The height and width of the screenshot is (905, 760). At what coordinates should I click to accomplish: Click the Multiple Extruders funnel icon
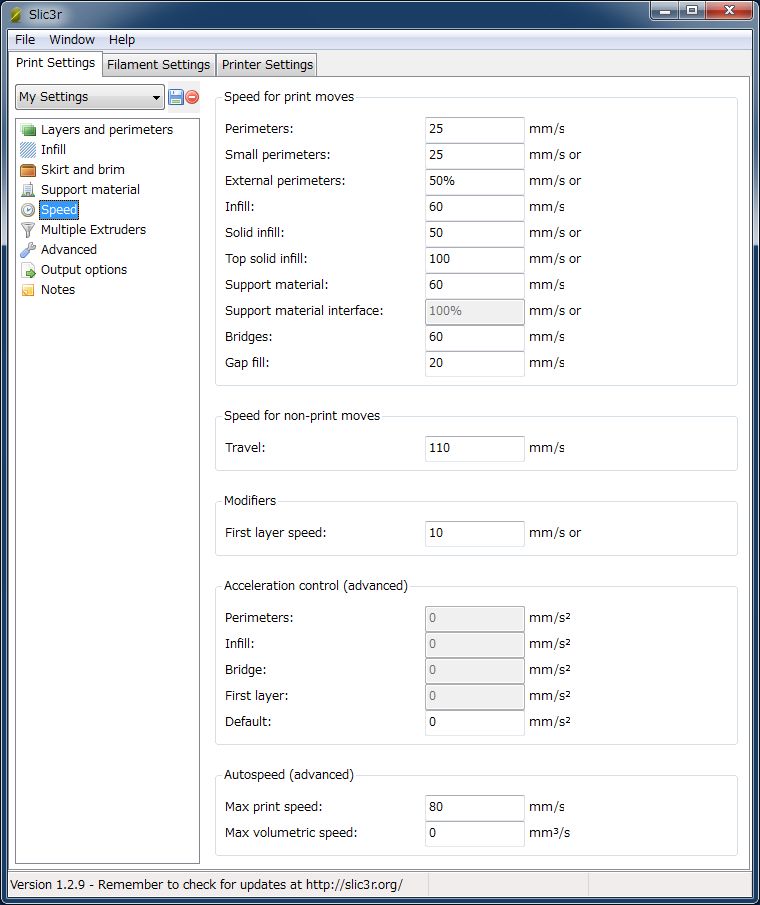28,230
